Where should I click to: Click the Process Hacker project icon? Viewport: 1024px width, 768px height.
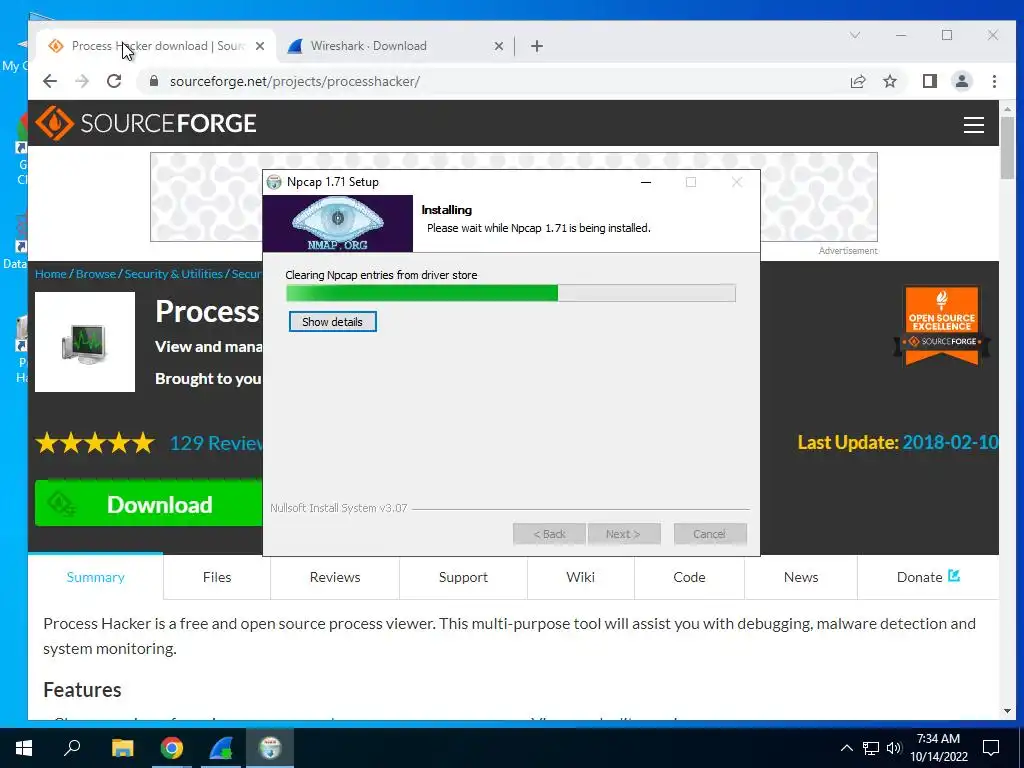tap(85, 342)
